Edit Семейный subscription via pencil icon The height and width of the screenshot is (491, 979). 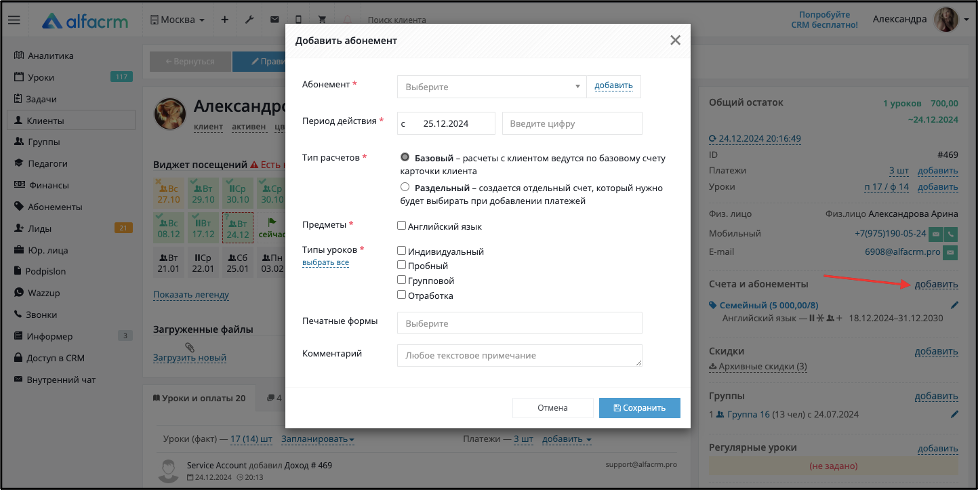954,305
